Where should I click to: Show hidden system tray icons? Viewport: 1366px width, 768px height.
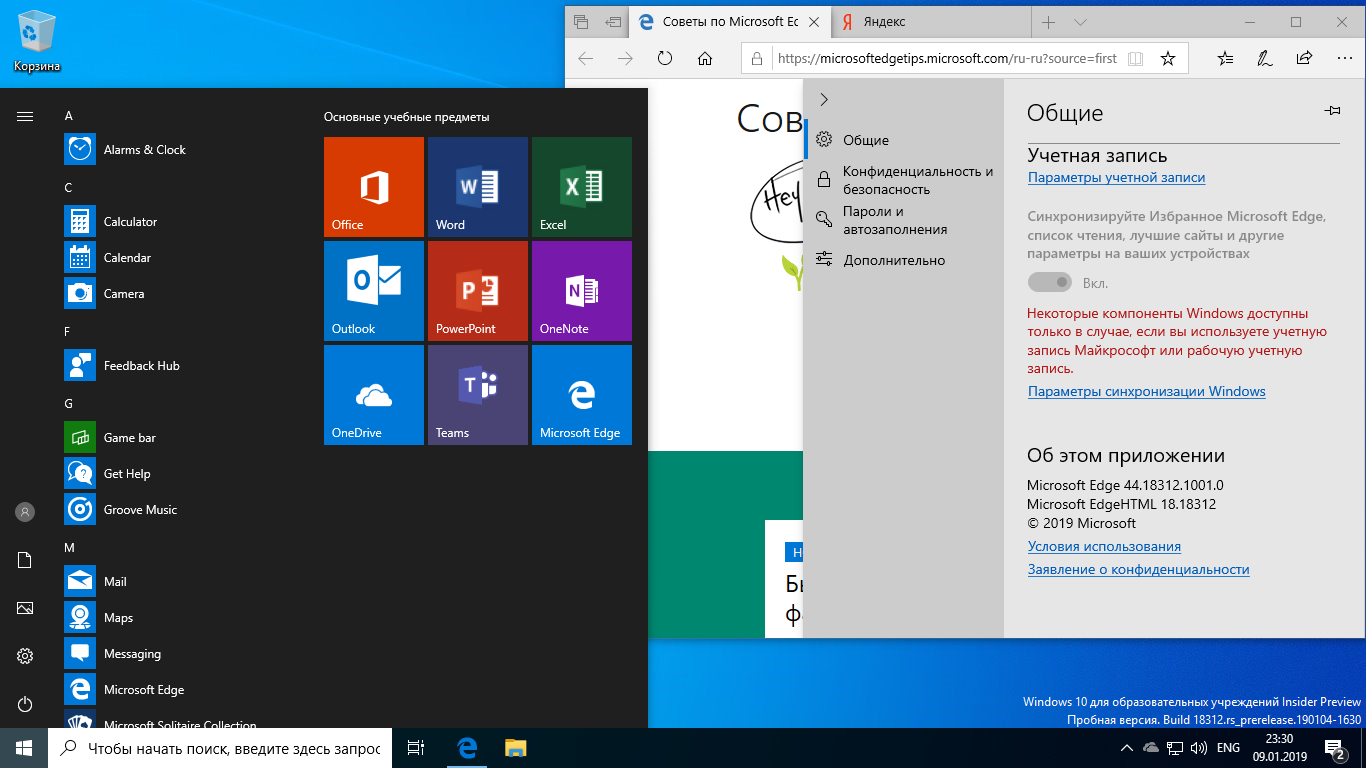tap(1126, 748)
